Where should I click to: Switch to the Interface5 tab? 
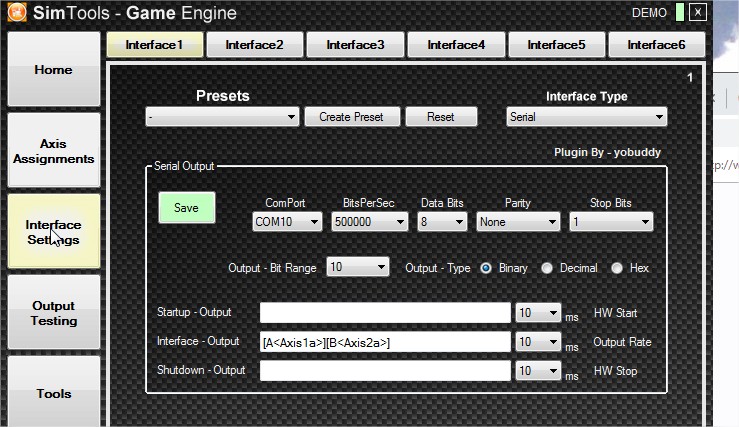pyautogui.click(x=557, y=45)
